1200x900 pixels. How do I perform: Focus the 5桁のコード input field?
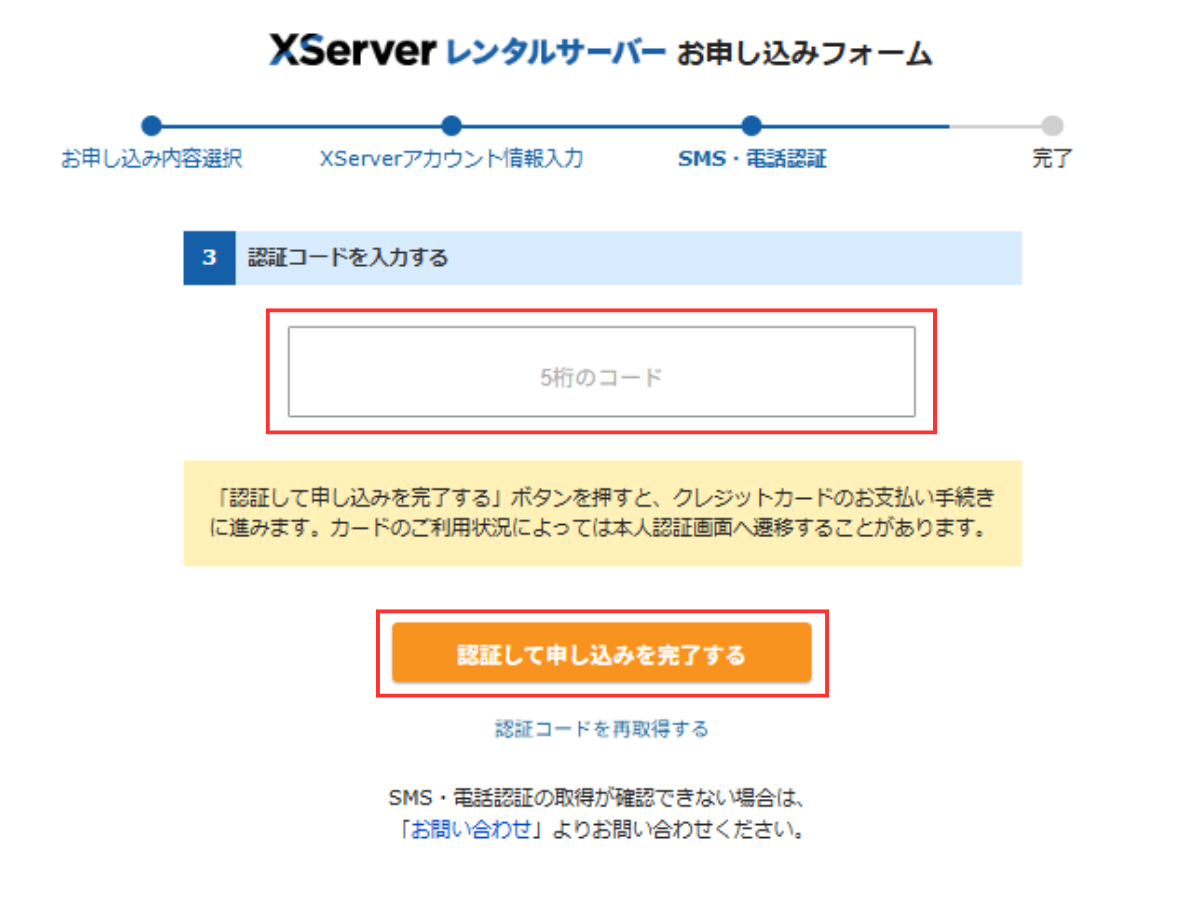pos(601,372)
